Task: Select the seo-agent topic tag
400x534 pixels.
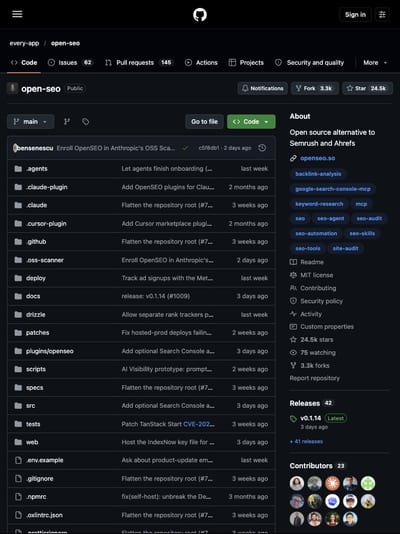Action: click(x=330, y=218)
